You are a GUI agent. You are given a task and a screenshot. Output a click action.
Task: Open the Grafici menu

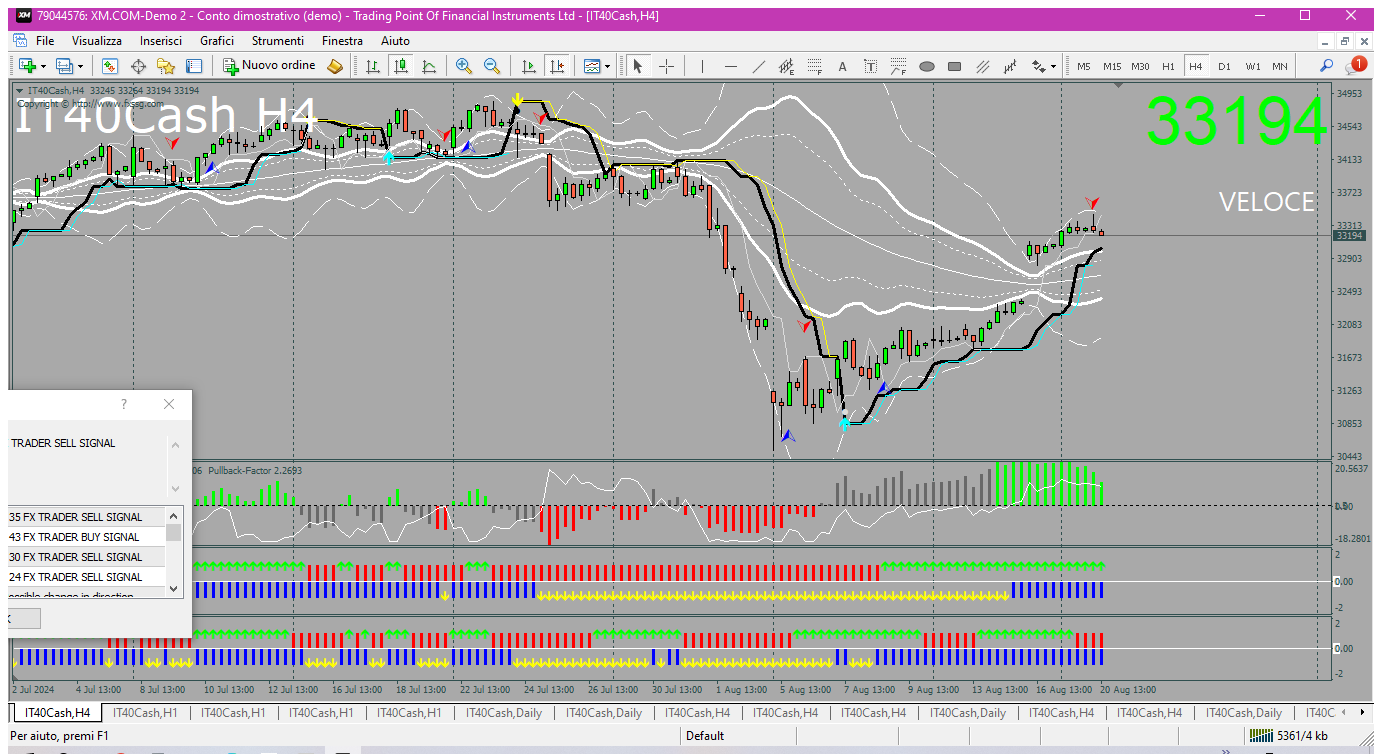(217, 41)
